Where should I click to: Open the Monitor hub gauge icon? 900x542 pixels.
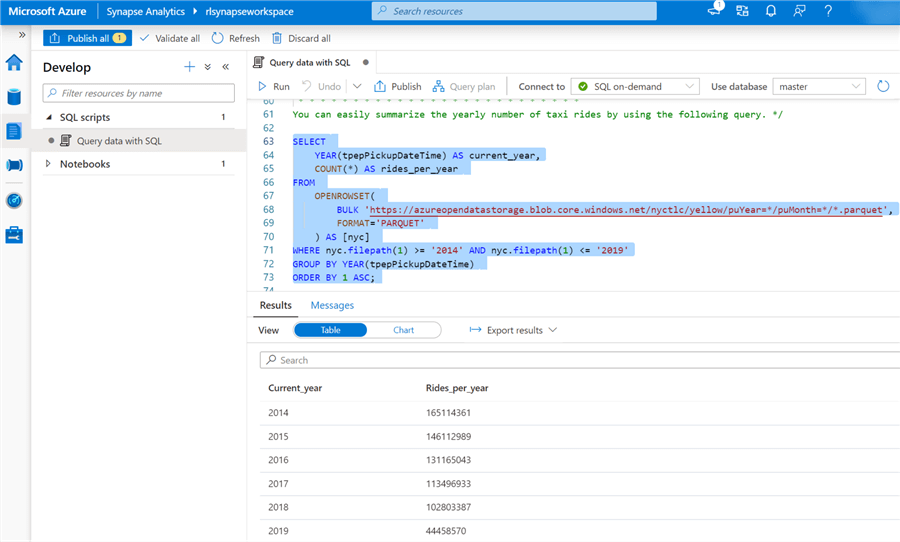tap(14, 200)
